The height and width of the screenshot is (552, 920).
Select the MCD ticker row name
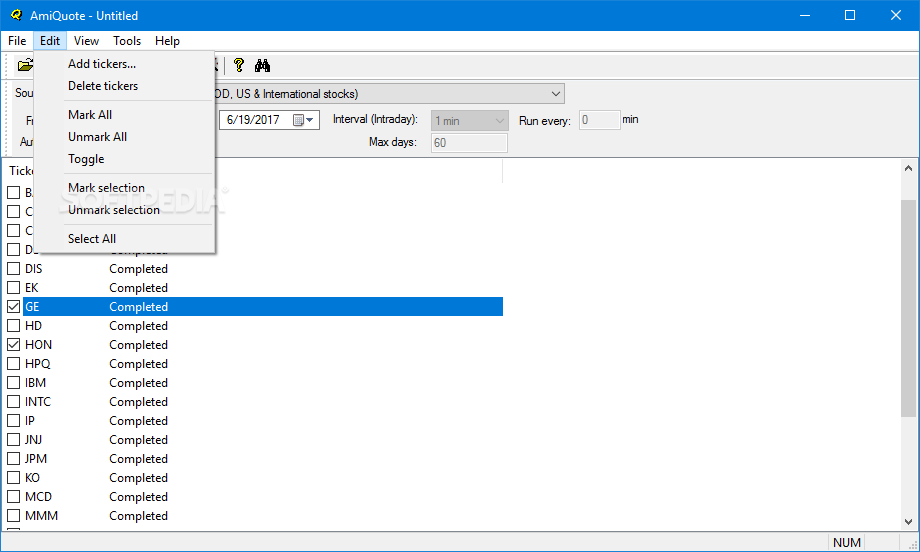tap(38, 497)
